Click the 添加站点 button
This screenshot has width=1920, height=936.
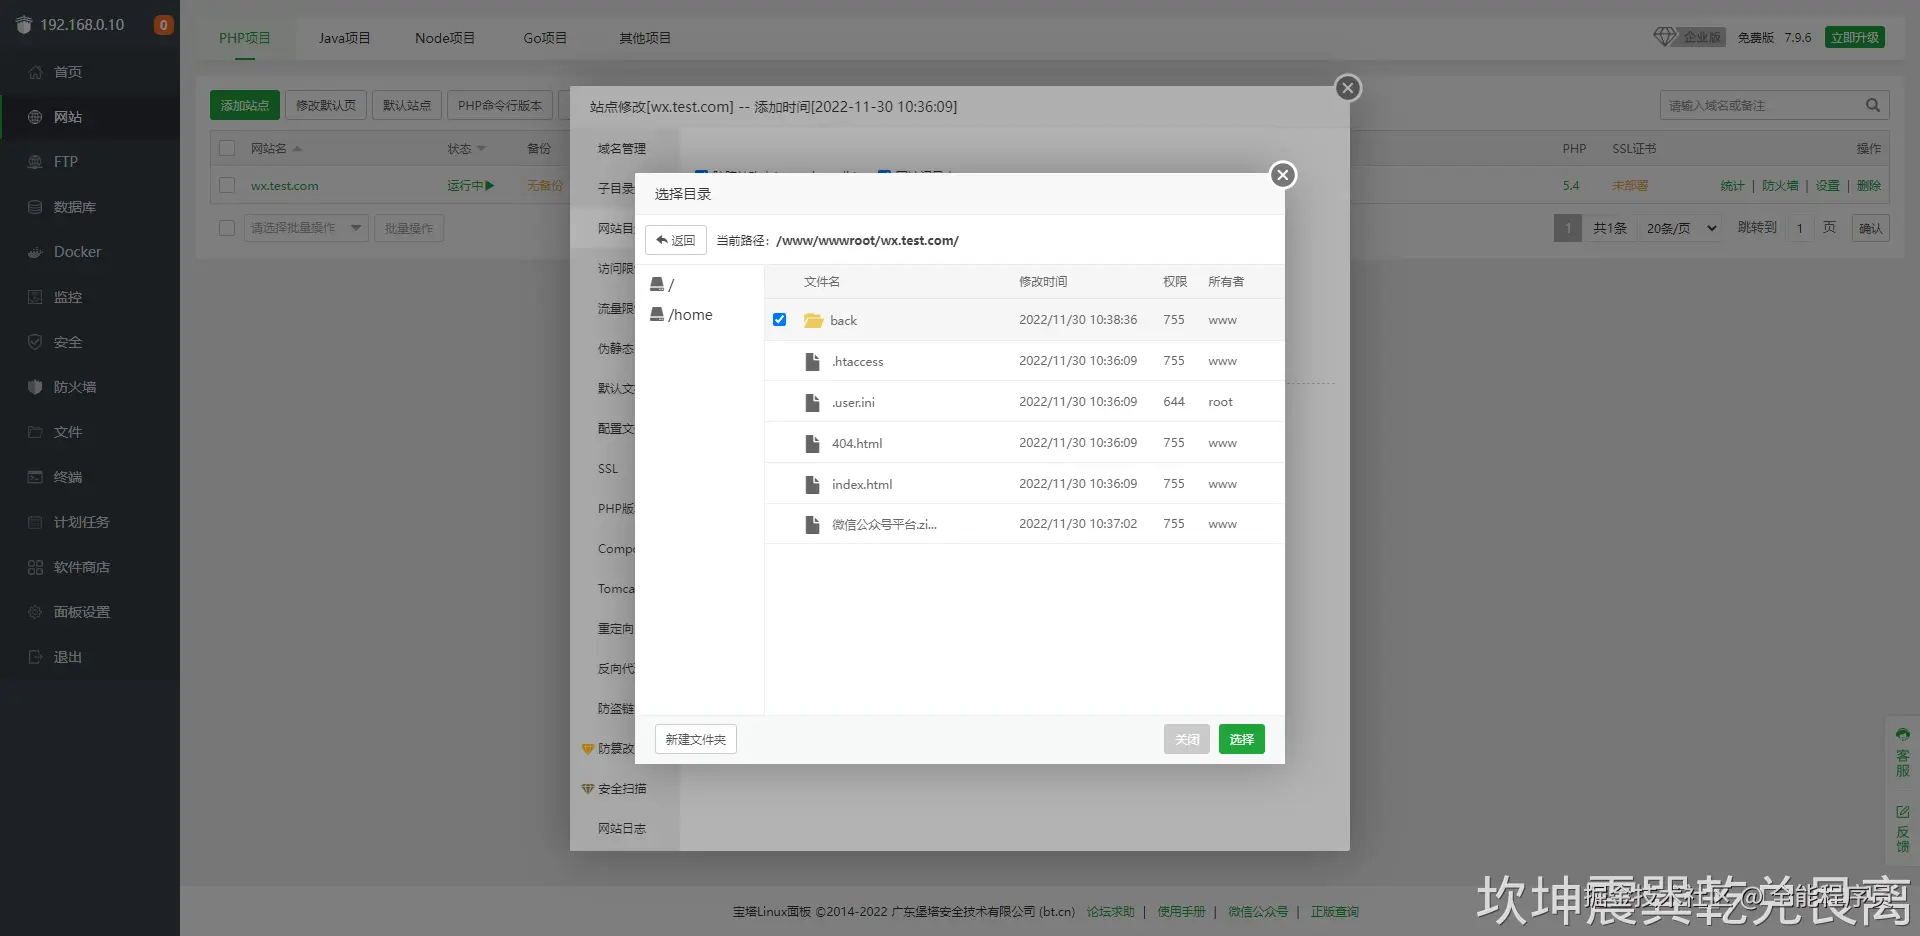(x=245, y=105)
